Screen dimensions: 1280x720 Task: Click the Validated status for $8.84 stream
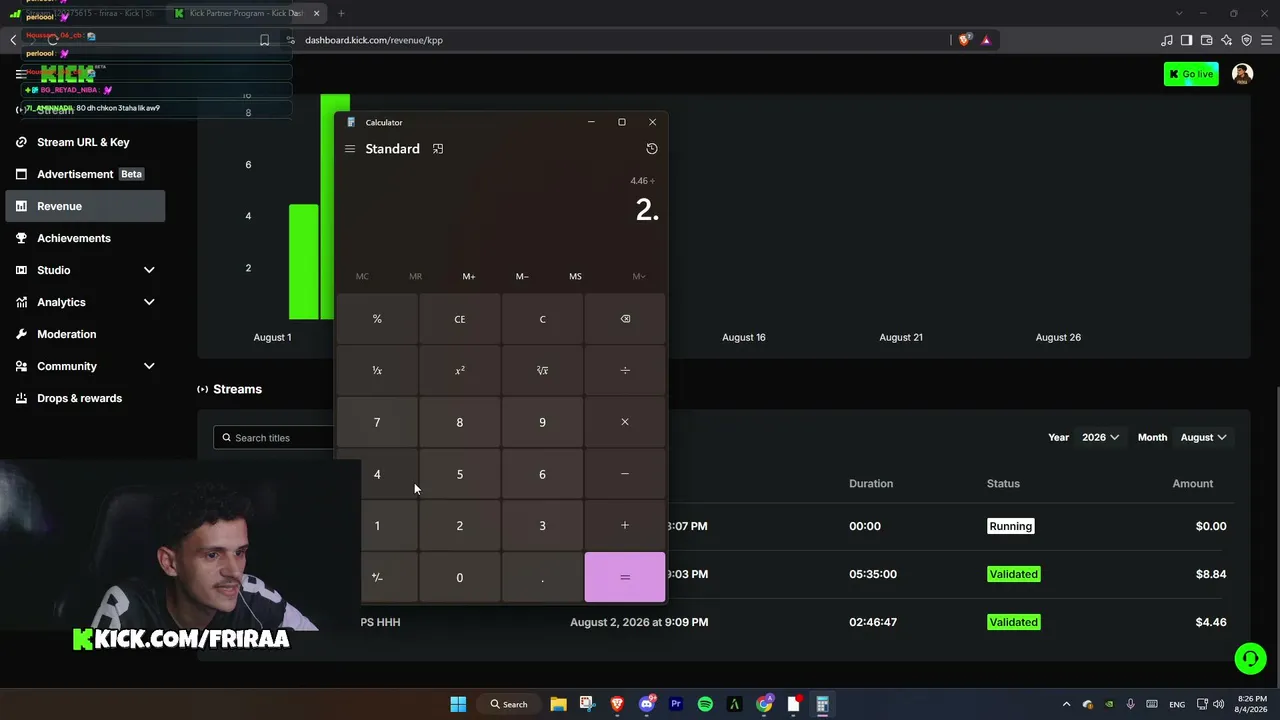1013,574
